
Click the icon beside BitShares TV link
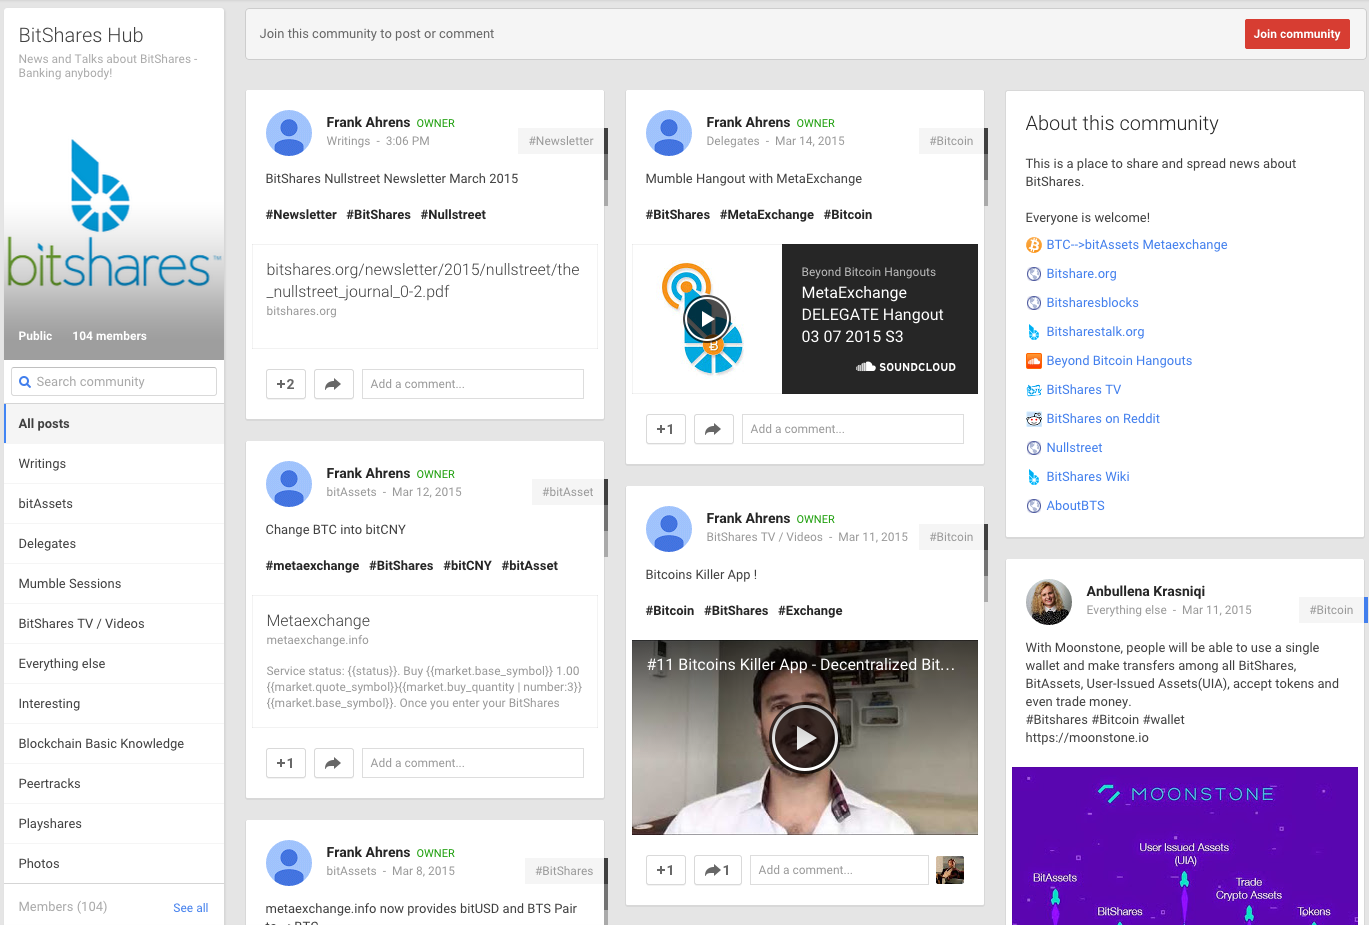[1034, 390]
